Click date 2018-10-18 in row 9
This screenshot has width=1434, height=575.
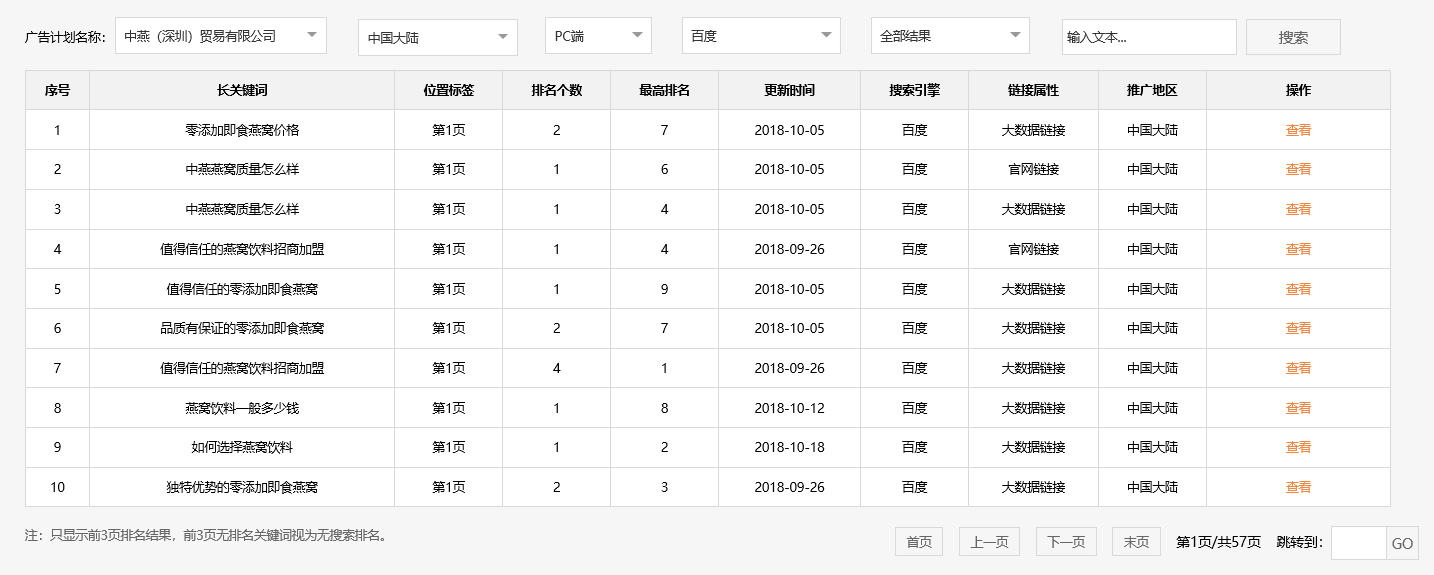[789, 447]
